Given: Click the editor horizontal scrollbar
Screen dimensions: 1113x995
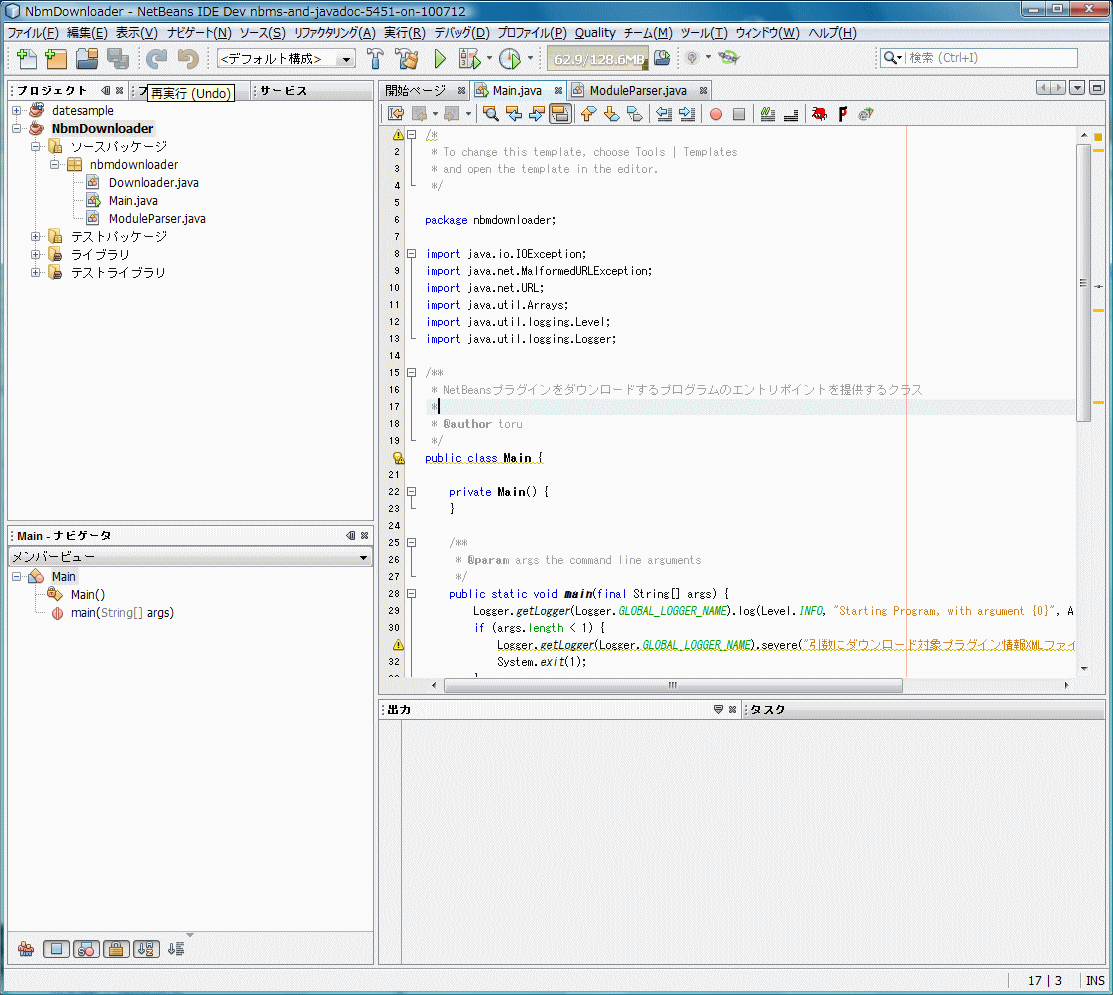Looking at the screenshot, I should 672,686.
